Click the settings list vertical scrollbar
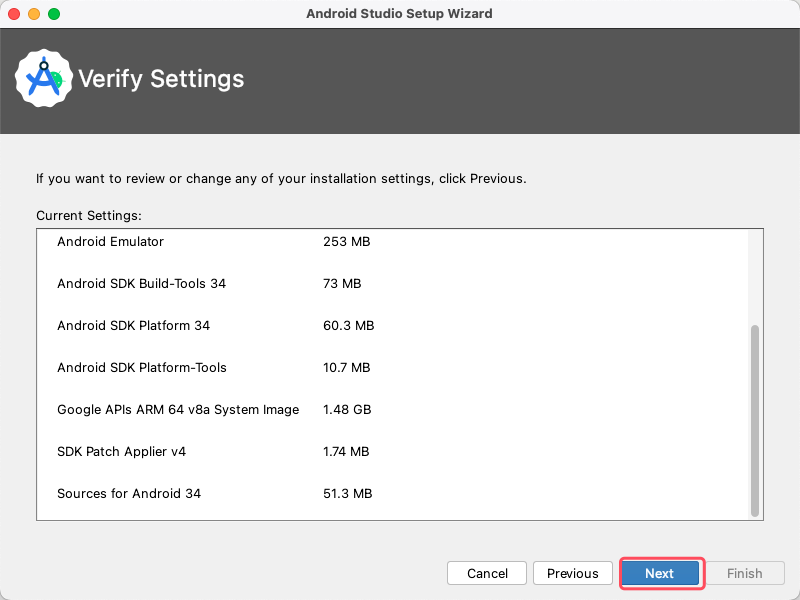 click(755, 421)
